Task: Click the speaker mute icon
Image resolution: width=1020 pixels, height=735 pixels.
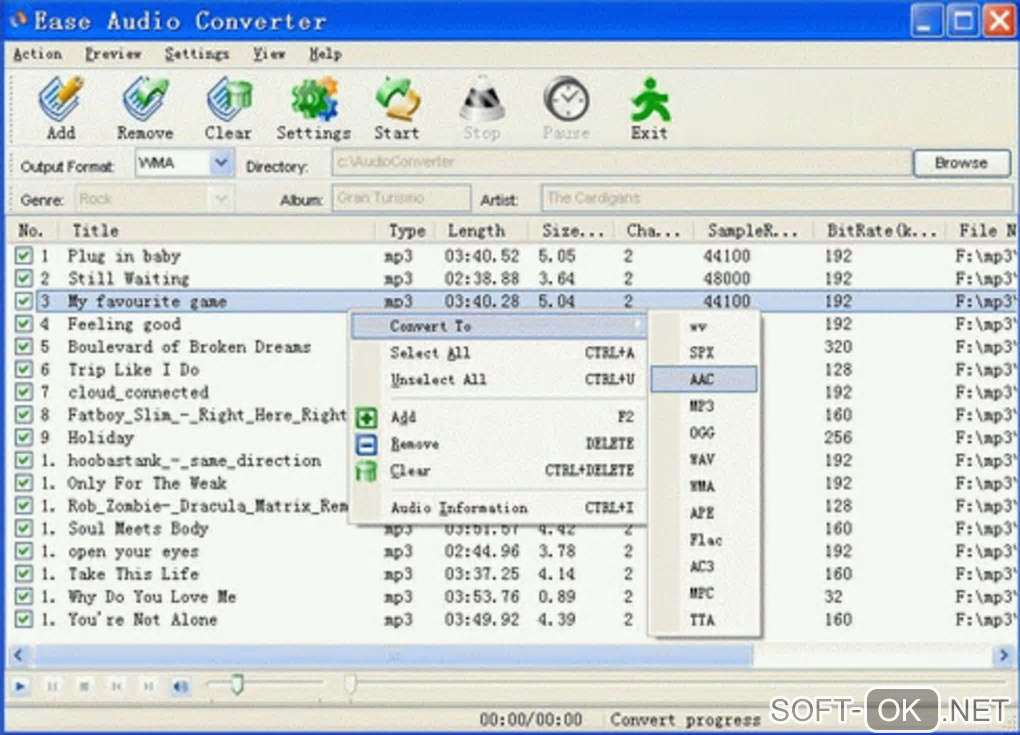Action: 181,686
